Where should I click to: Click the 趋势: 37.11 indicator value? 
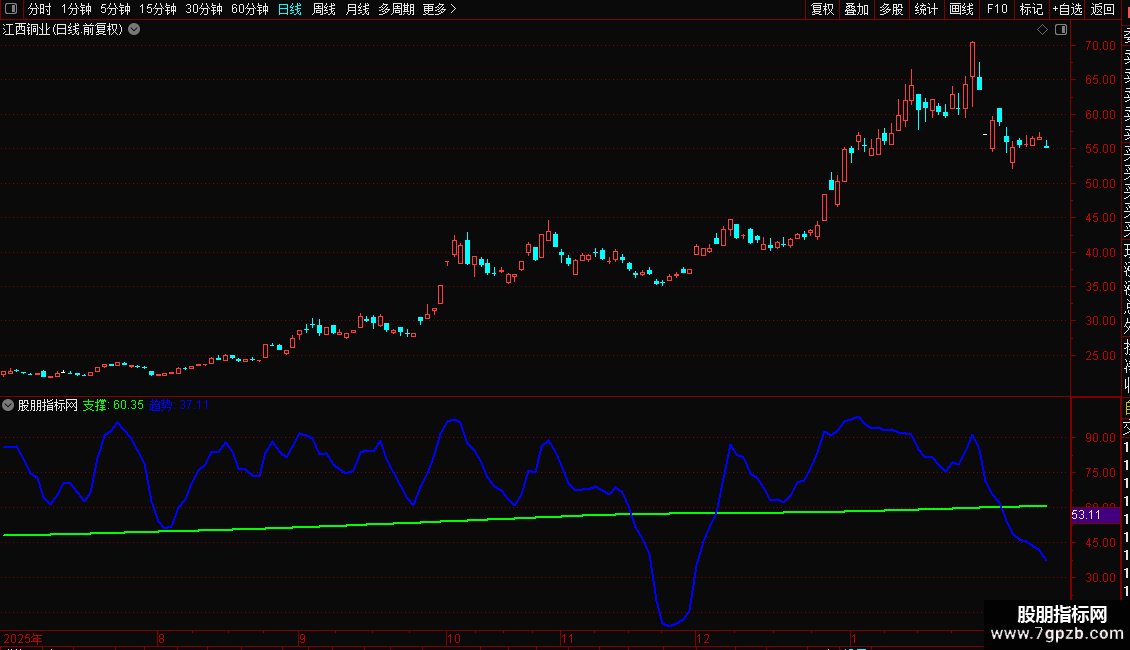click(179, 405)
